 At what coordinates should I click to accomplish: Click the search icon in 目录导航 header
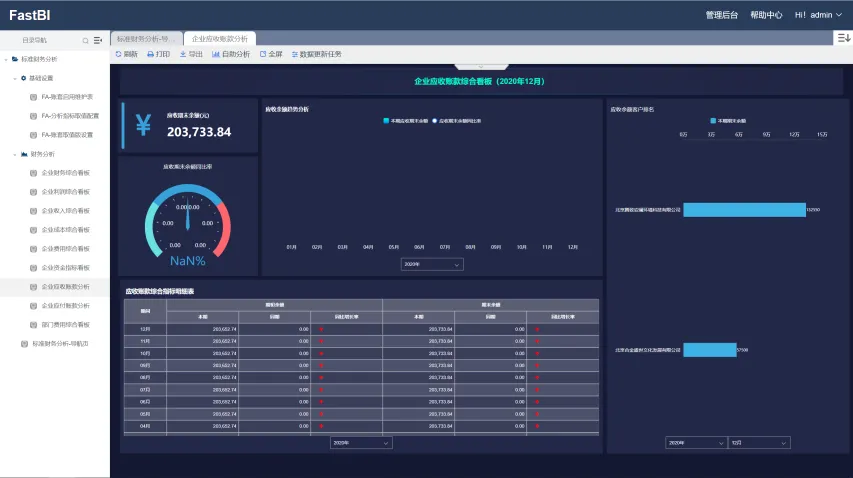click(x=85, y=41)
